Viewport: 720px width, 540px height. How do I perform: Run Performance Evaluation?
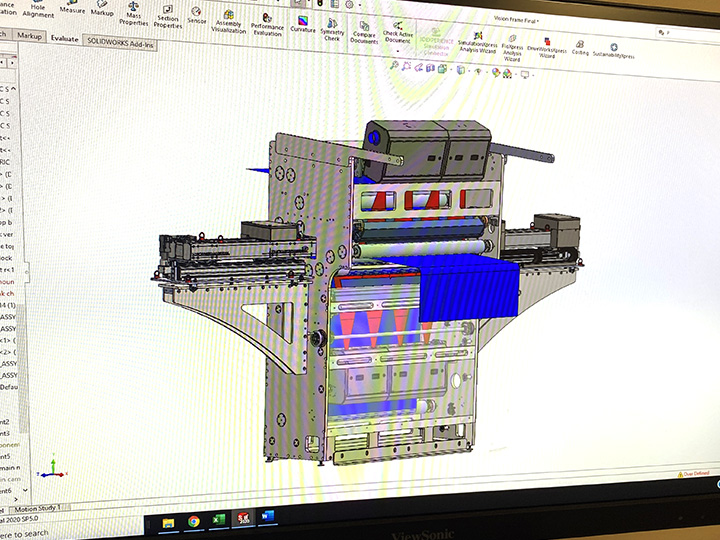267,24
